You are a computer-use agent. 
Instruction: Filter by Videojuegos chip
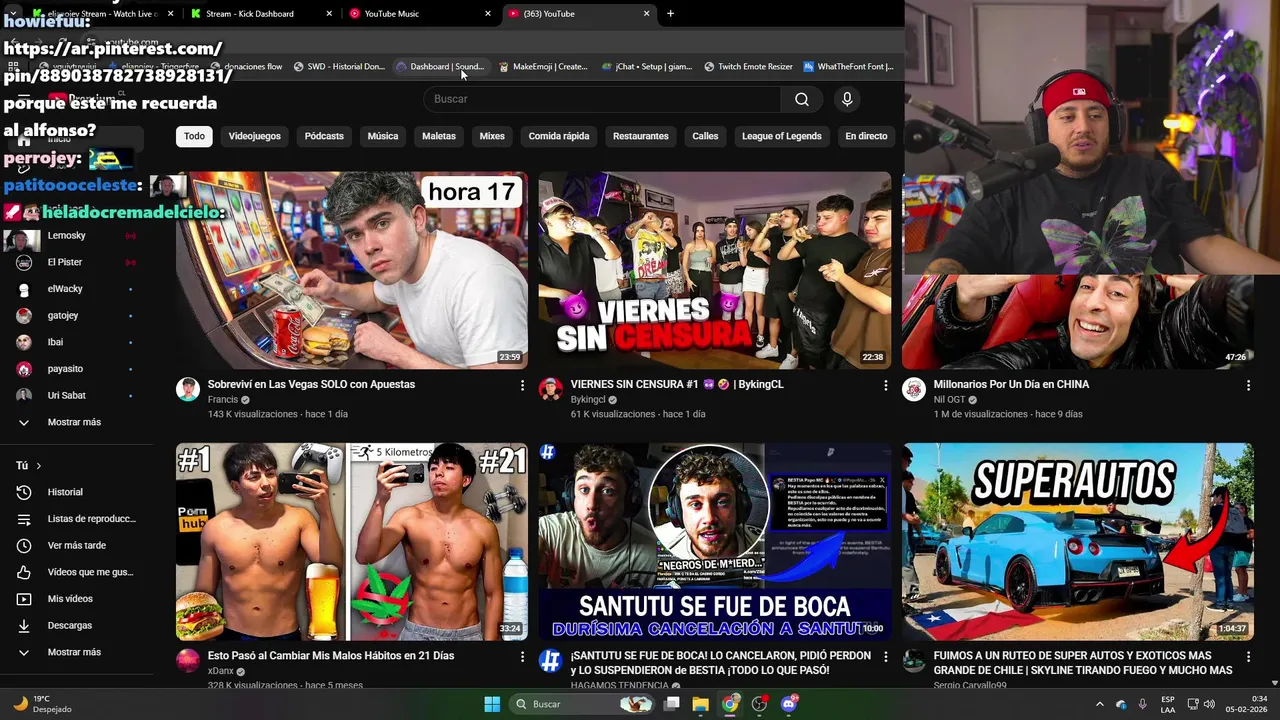[x=254, y=136]
